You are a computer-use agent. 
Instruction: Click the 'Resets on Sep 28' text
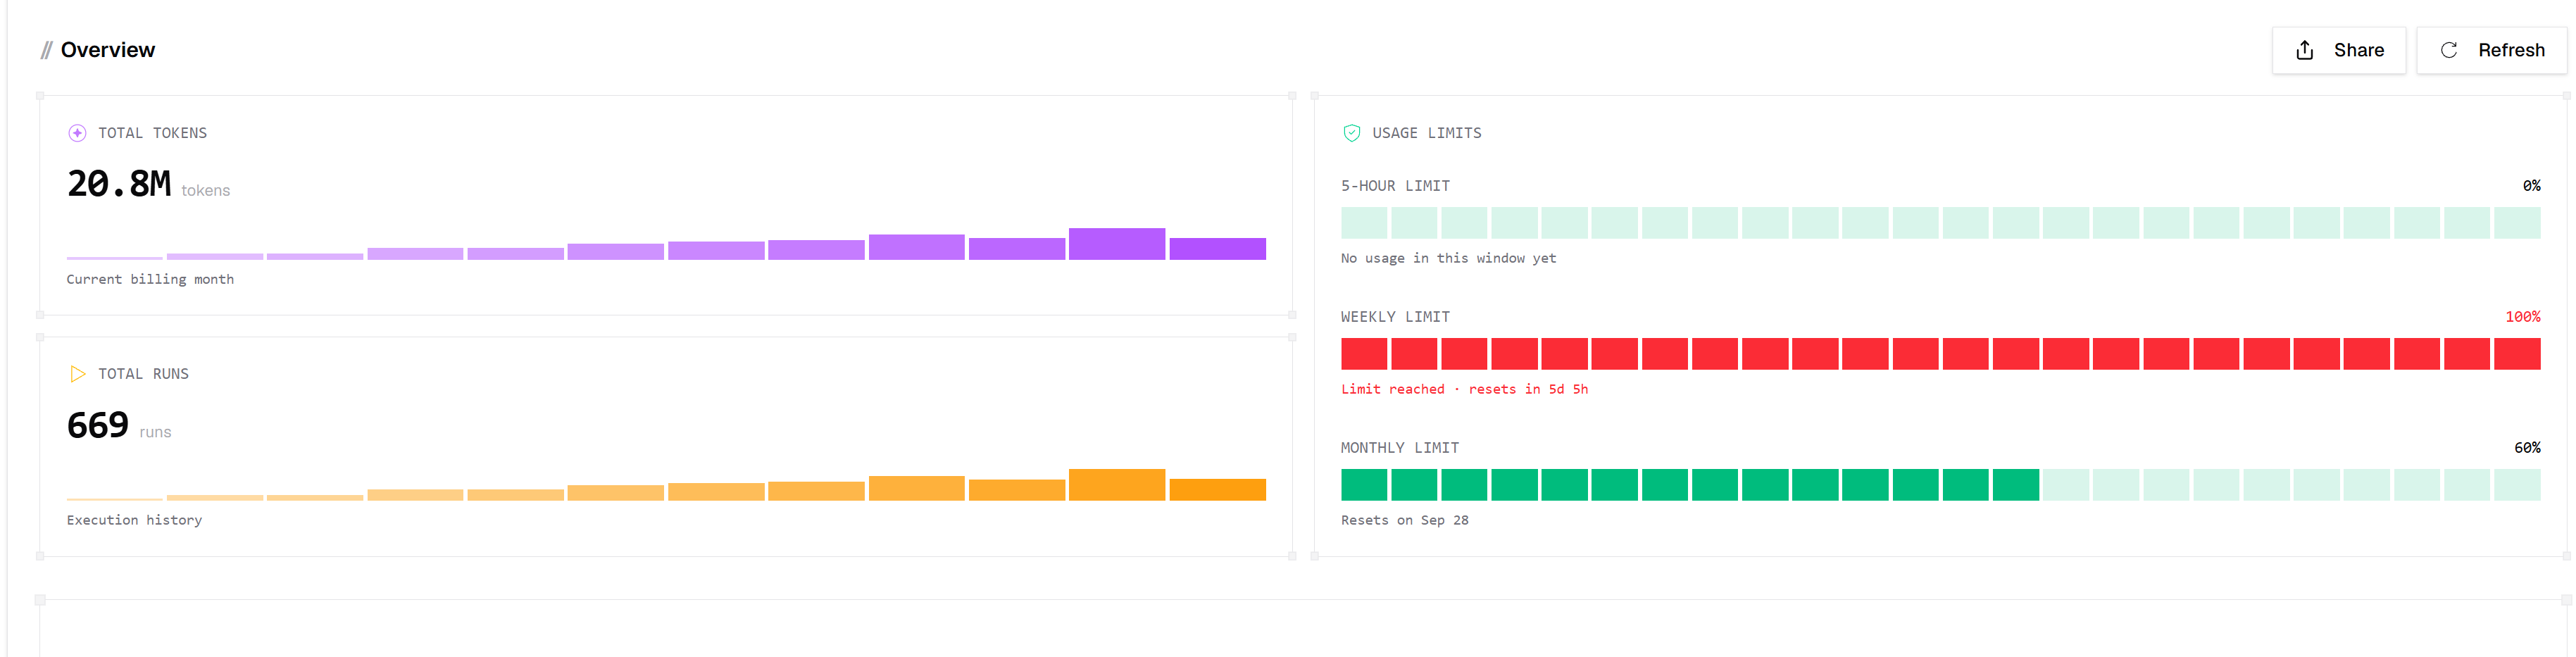tap(1404, 520)
